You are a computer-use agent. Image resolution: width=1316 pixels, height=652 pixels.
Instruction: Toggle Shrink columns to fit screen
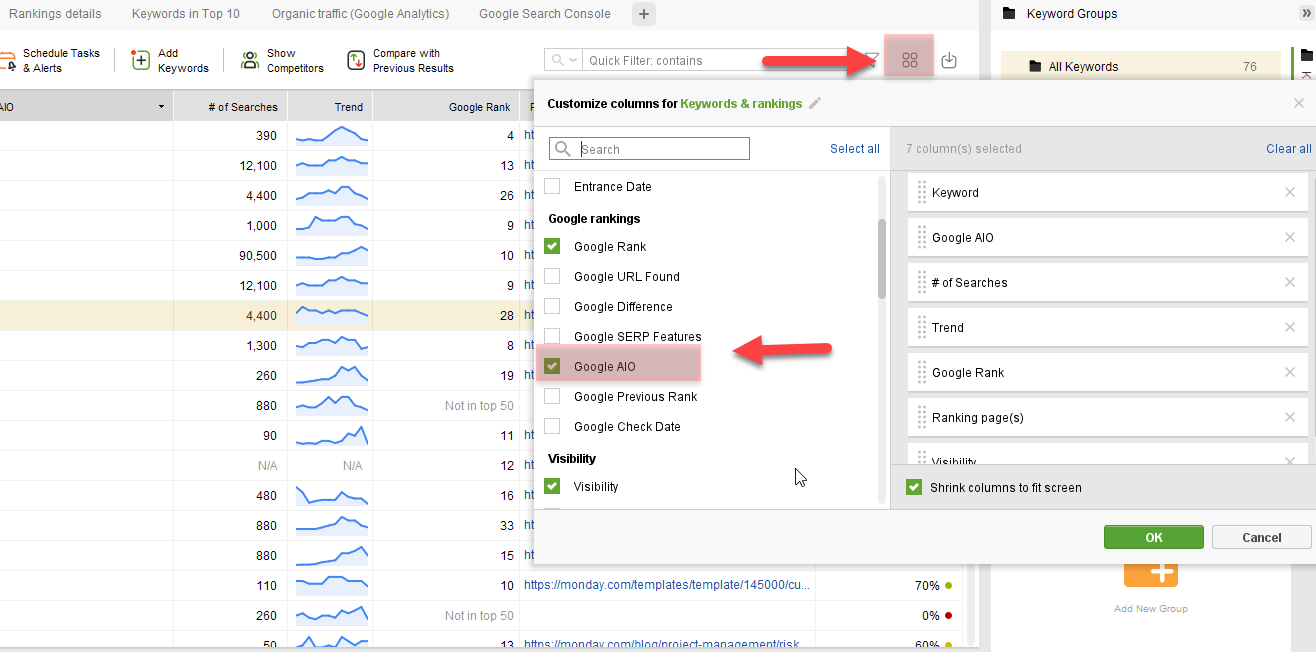point(913,487)
